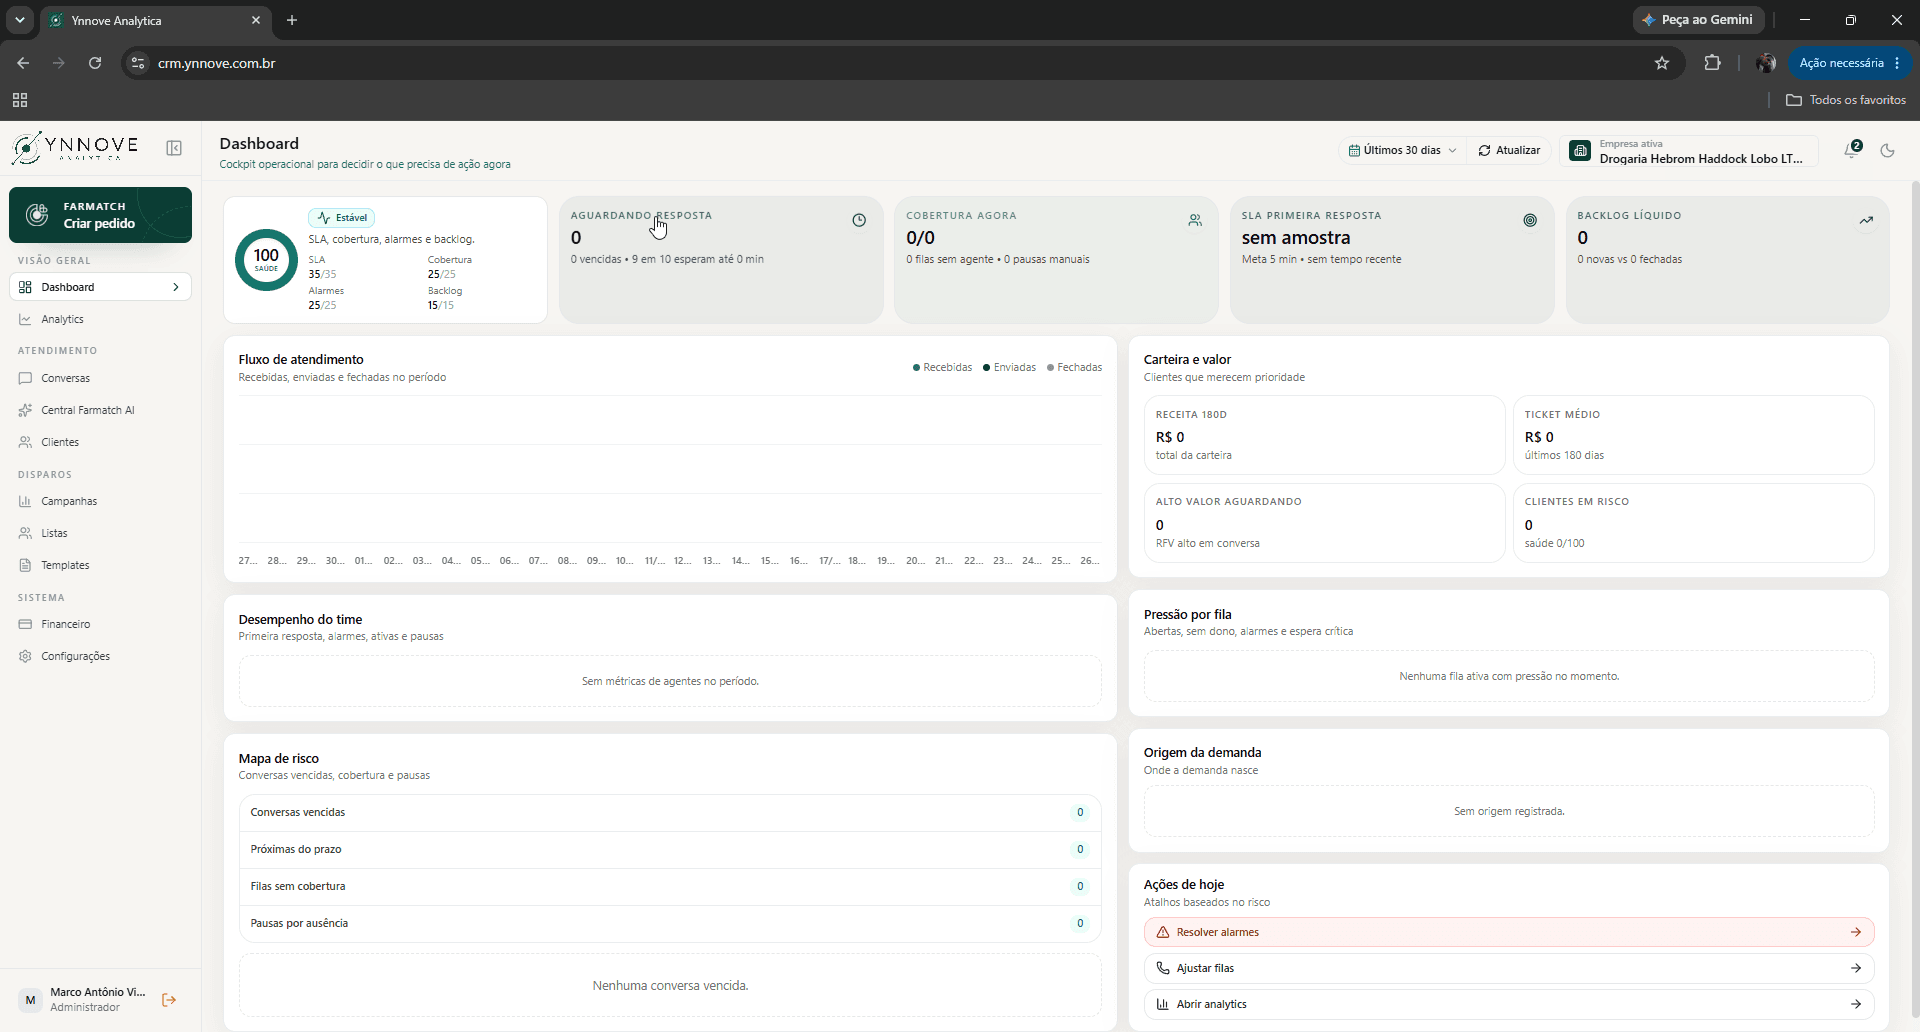Click the Financeiro card icon
1920x1032 pixels.
pos(25,624)
